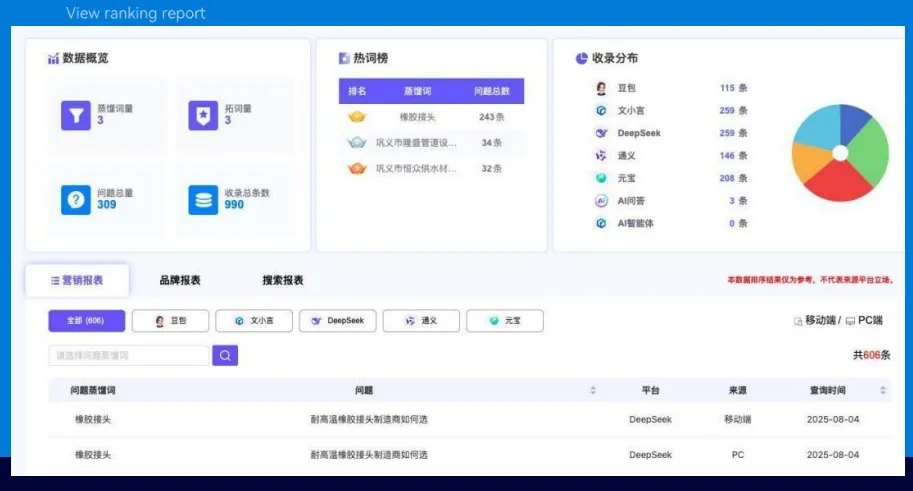
Task: Click the 问题总数 column header in 热词榜
Action: (x=491, y=91)
